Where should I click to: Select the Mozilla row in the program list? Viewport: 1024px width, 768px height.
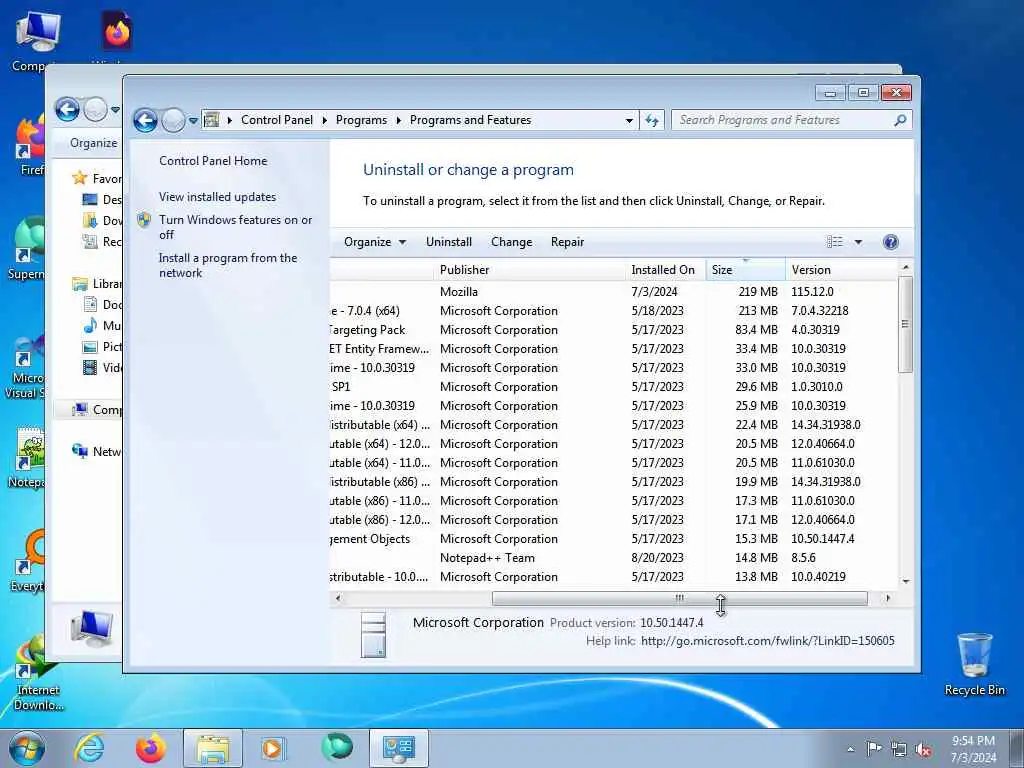pyautogui.click(x=614, y=292)
